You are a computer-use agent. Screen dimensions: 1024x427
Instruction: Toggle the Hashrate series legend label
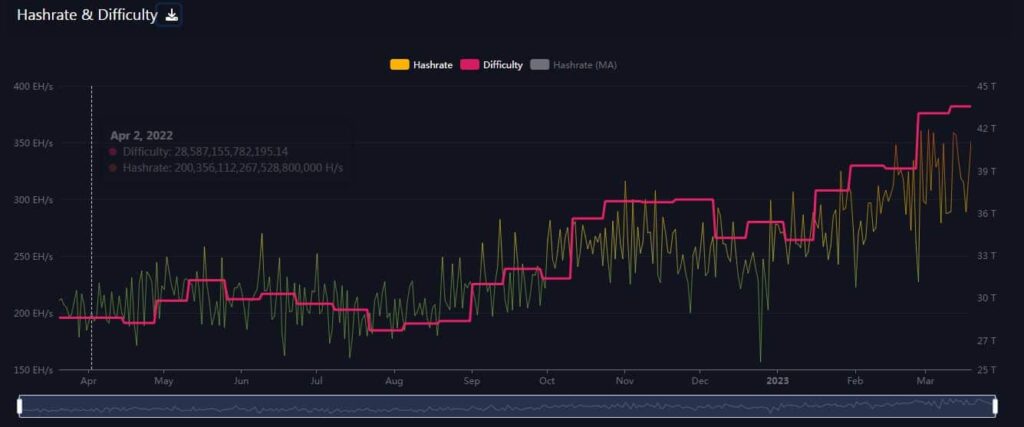pyautogui.click(x=432, y=65)
